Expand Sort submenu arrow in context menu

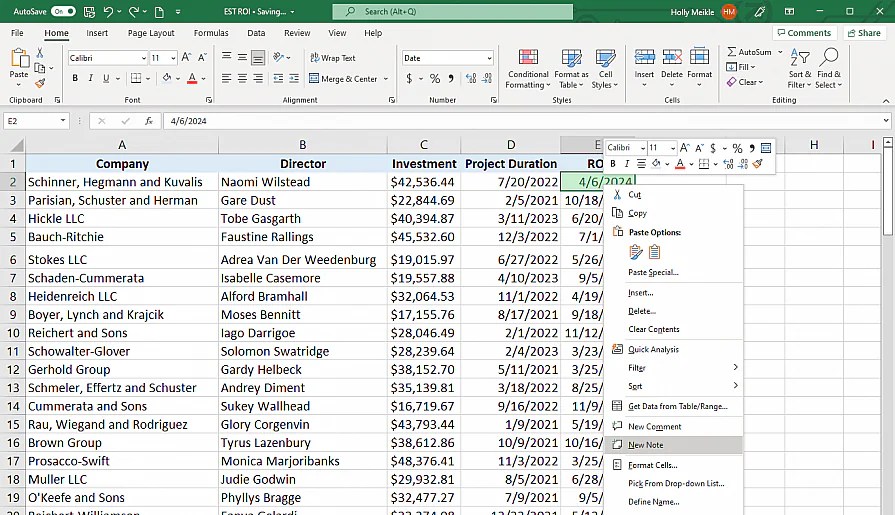pos(735,385)
